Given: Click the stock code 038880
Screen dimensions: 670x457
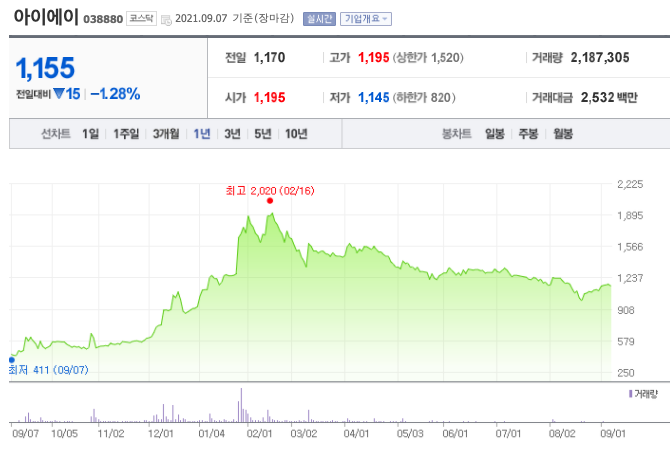Looking at the screenshot, I should coord(103,19).
